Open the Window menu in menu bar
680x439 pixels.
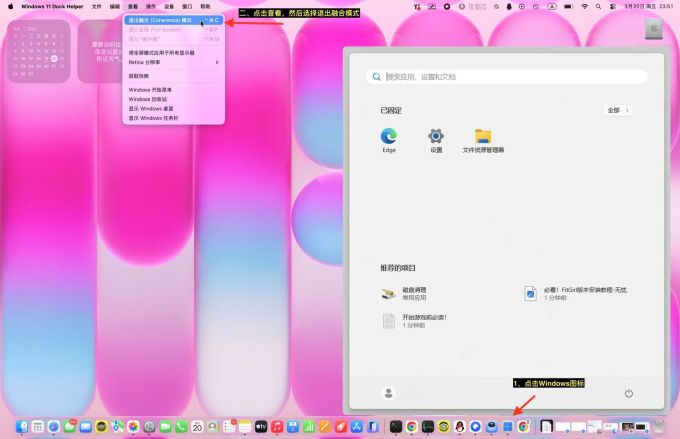pos(187,7)
